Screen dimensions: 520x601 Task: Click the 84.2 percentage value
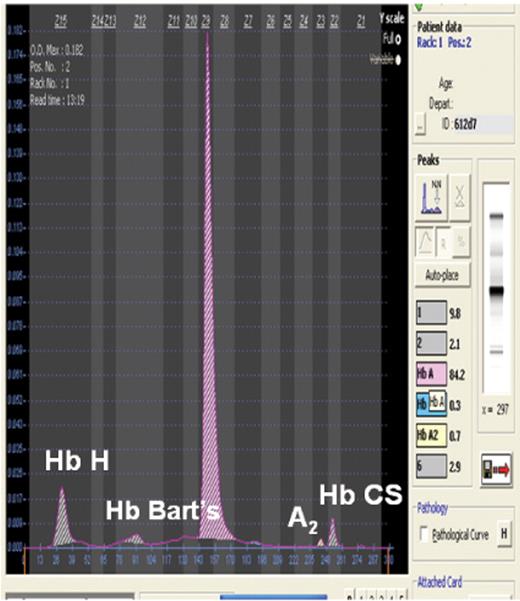(457, 374)
